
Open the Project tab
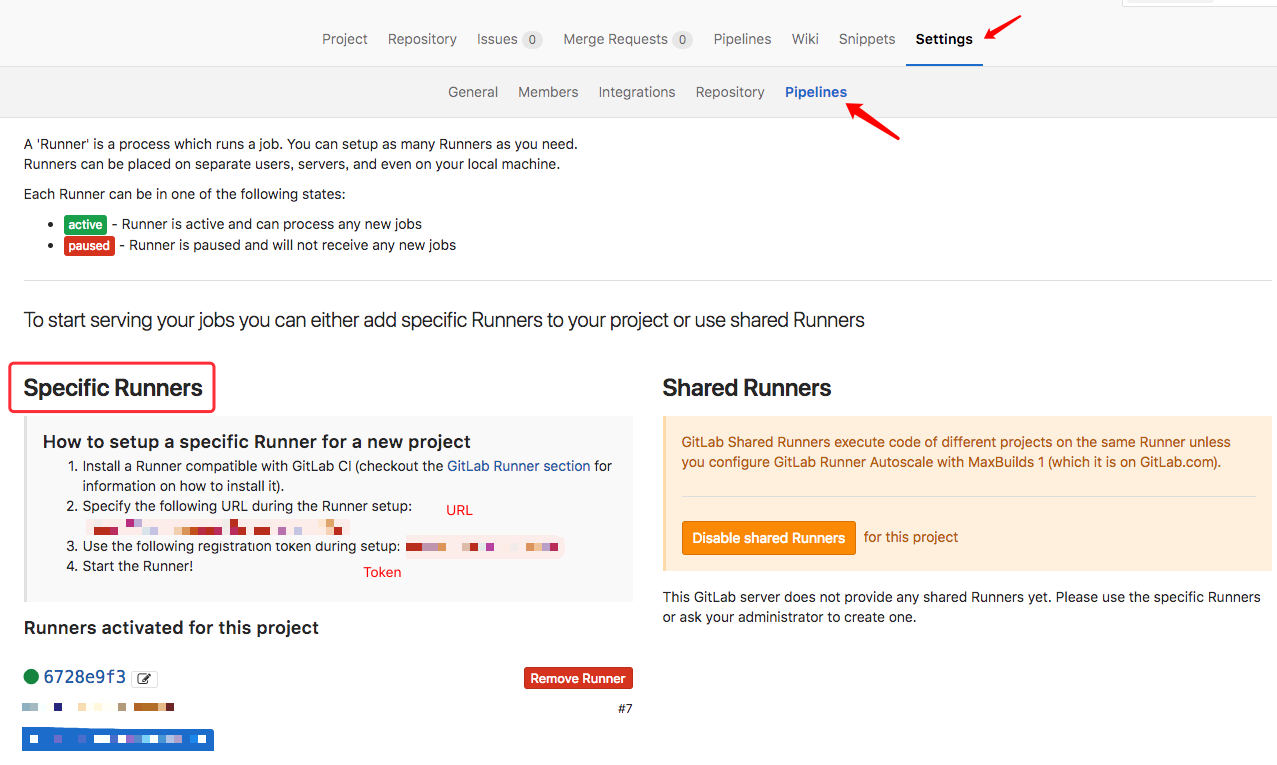(345, 39)
